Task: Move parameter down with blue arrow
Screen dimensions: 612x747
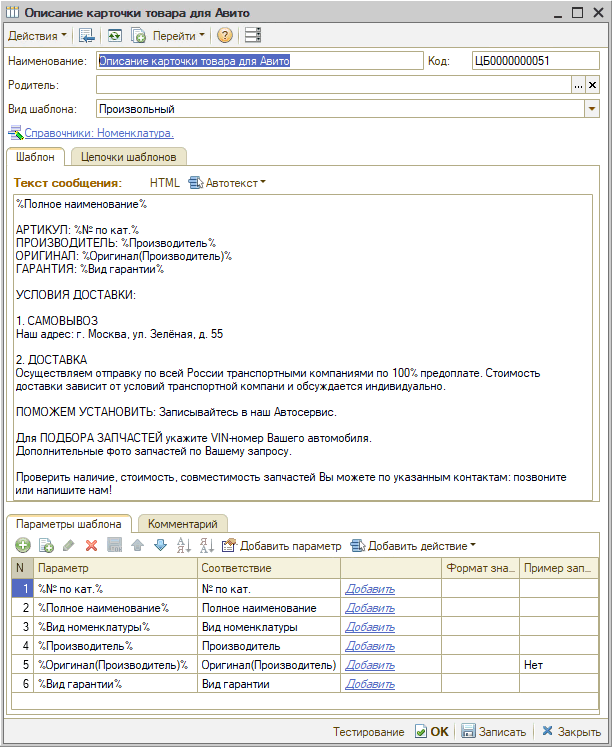Action: coord(160,546)
